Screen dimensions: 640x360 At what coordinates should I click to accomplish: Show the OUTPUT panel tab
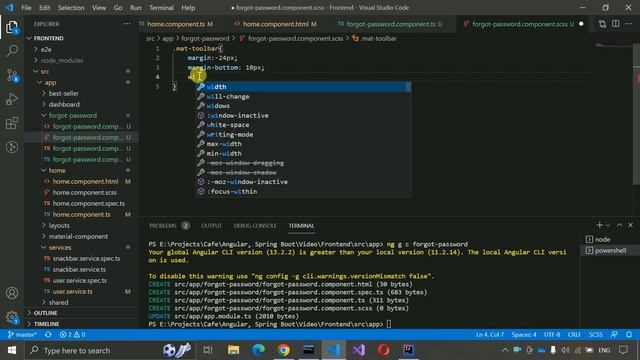tap(211, 226)
